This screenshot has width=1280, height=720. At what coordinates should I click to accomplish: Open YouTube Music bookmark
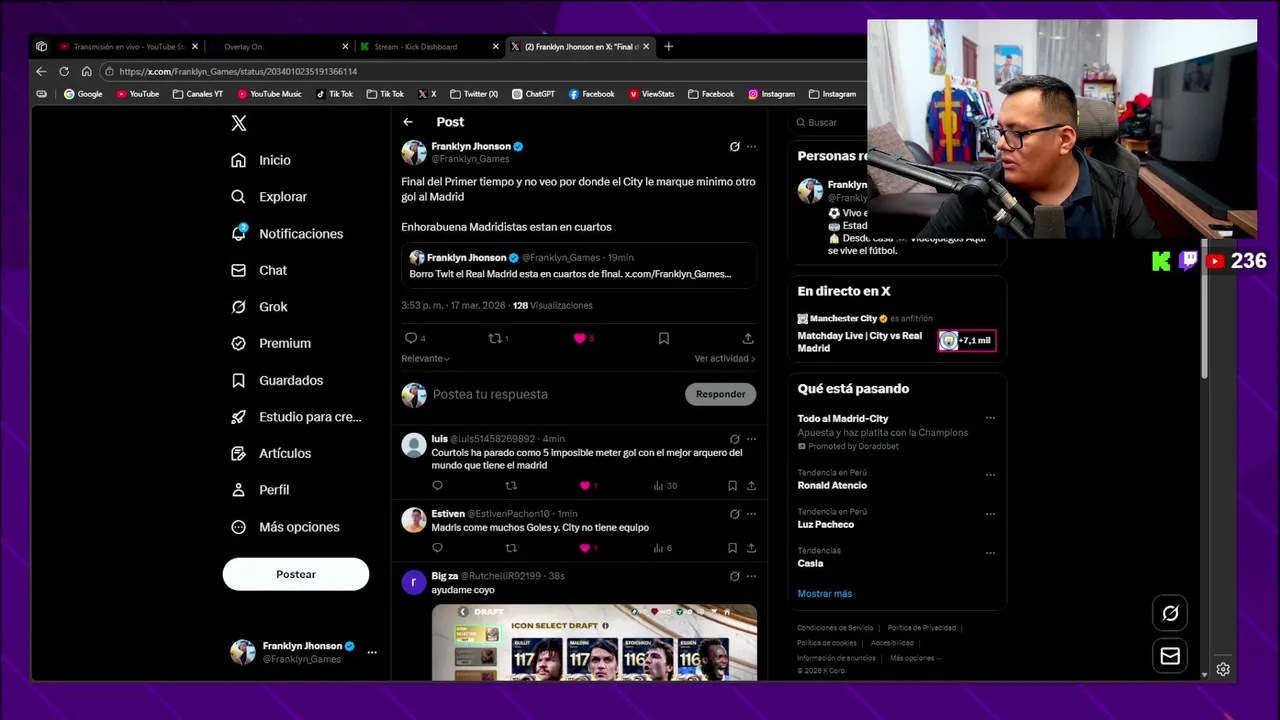pyautogui.click(x=269, y=94)
